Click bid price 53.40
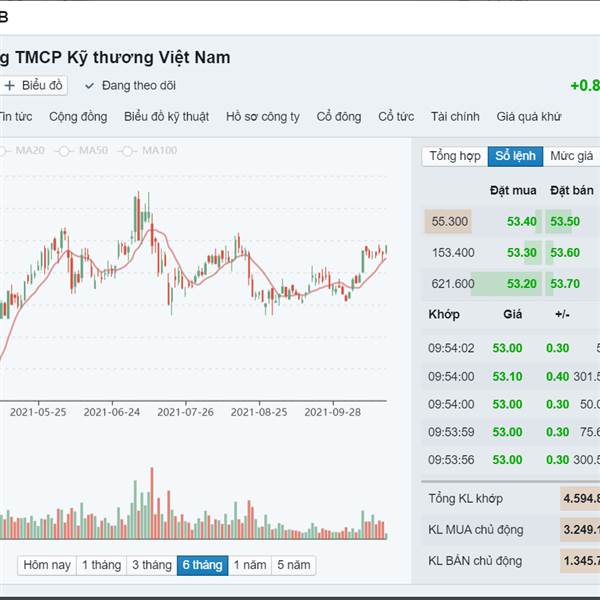 pyautogui.click(x=522, y=221)
